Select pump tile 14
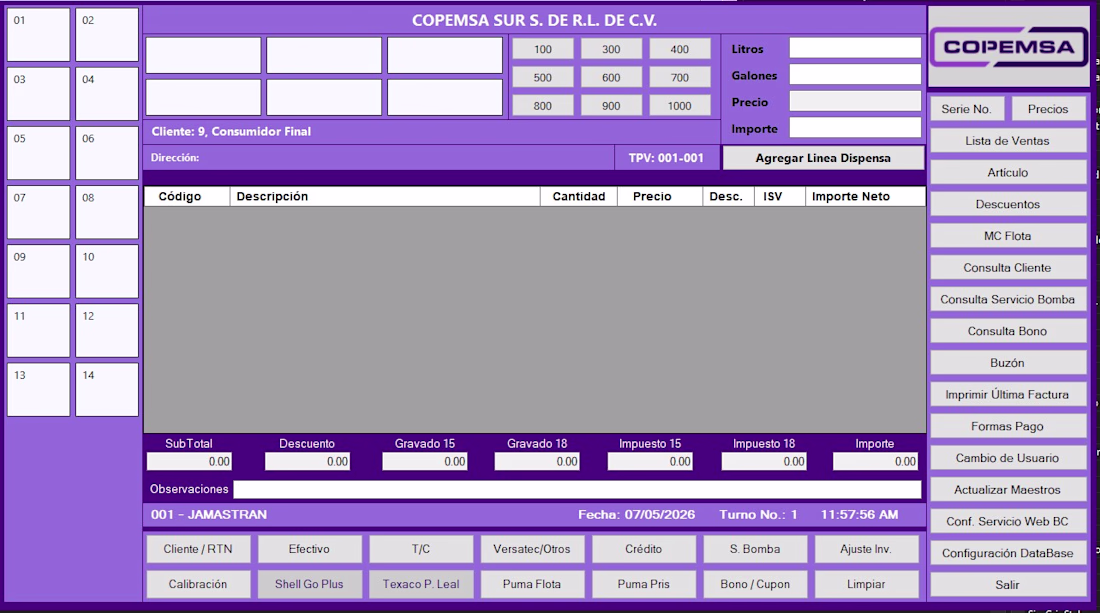The height and width of the screenshot is (613, 1100). tap(107, 390)
